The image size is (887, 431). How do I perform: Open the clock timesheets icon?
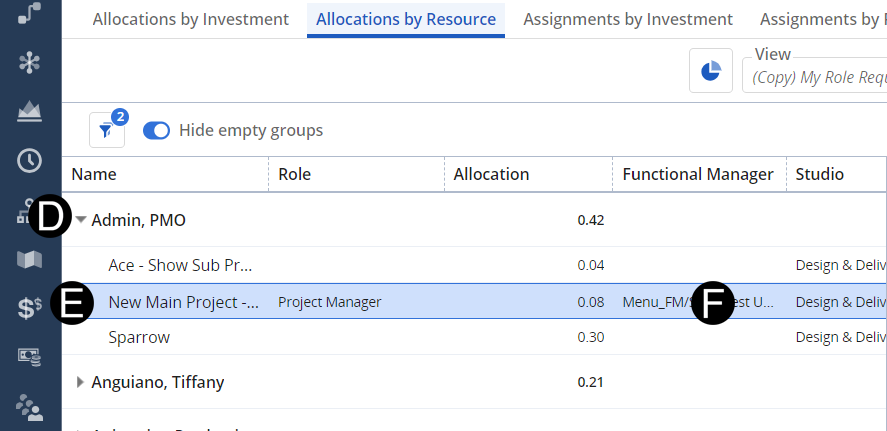tap(30, 160)
